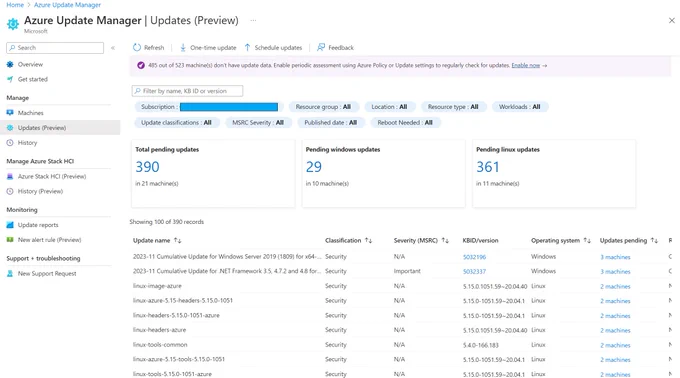
Task: Open the Resource type filter
Action: (x=453, y=107)
